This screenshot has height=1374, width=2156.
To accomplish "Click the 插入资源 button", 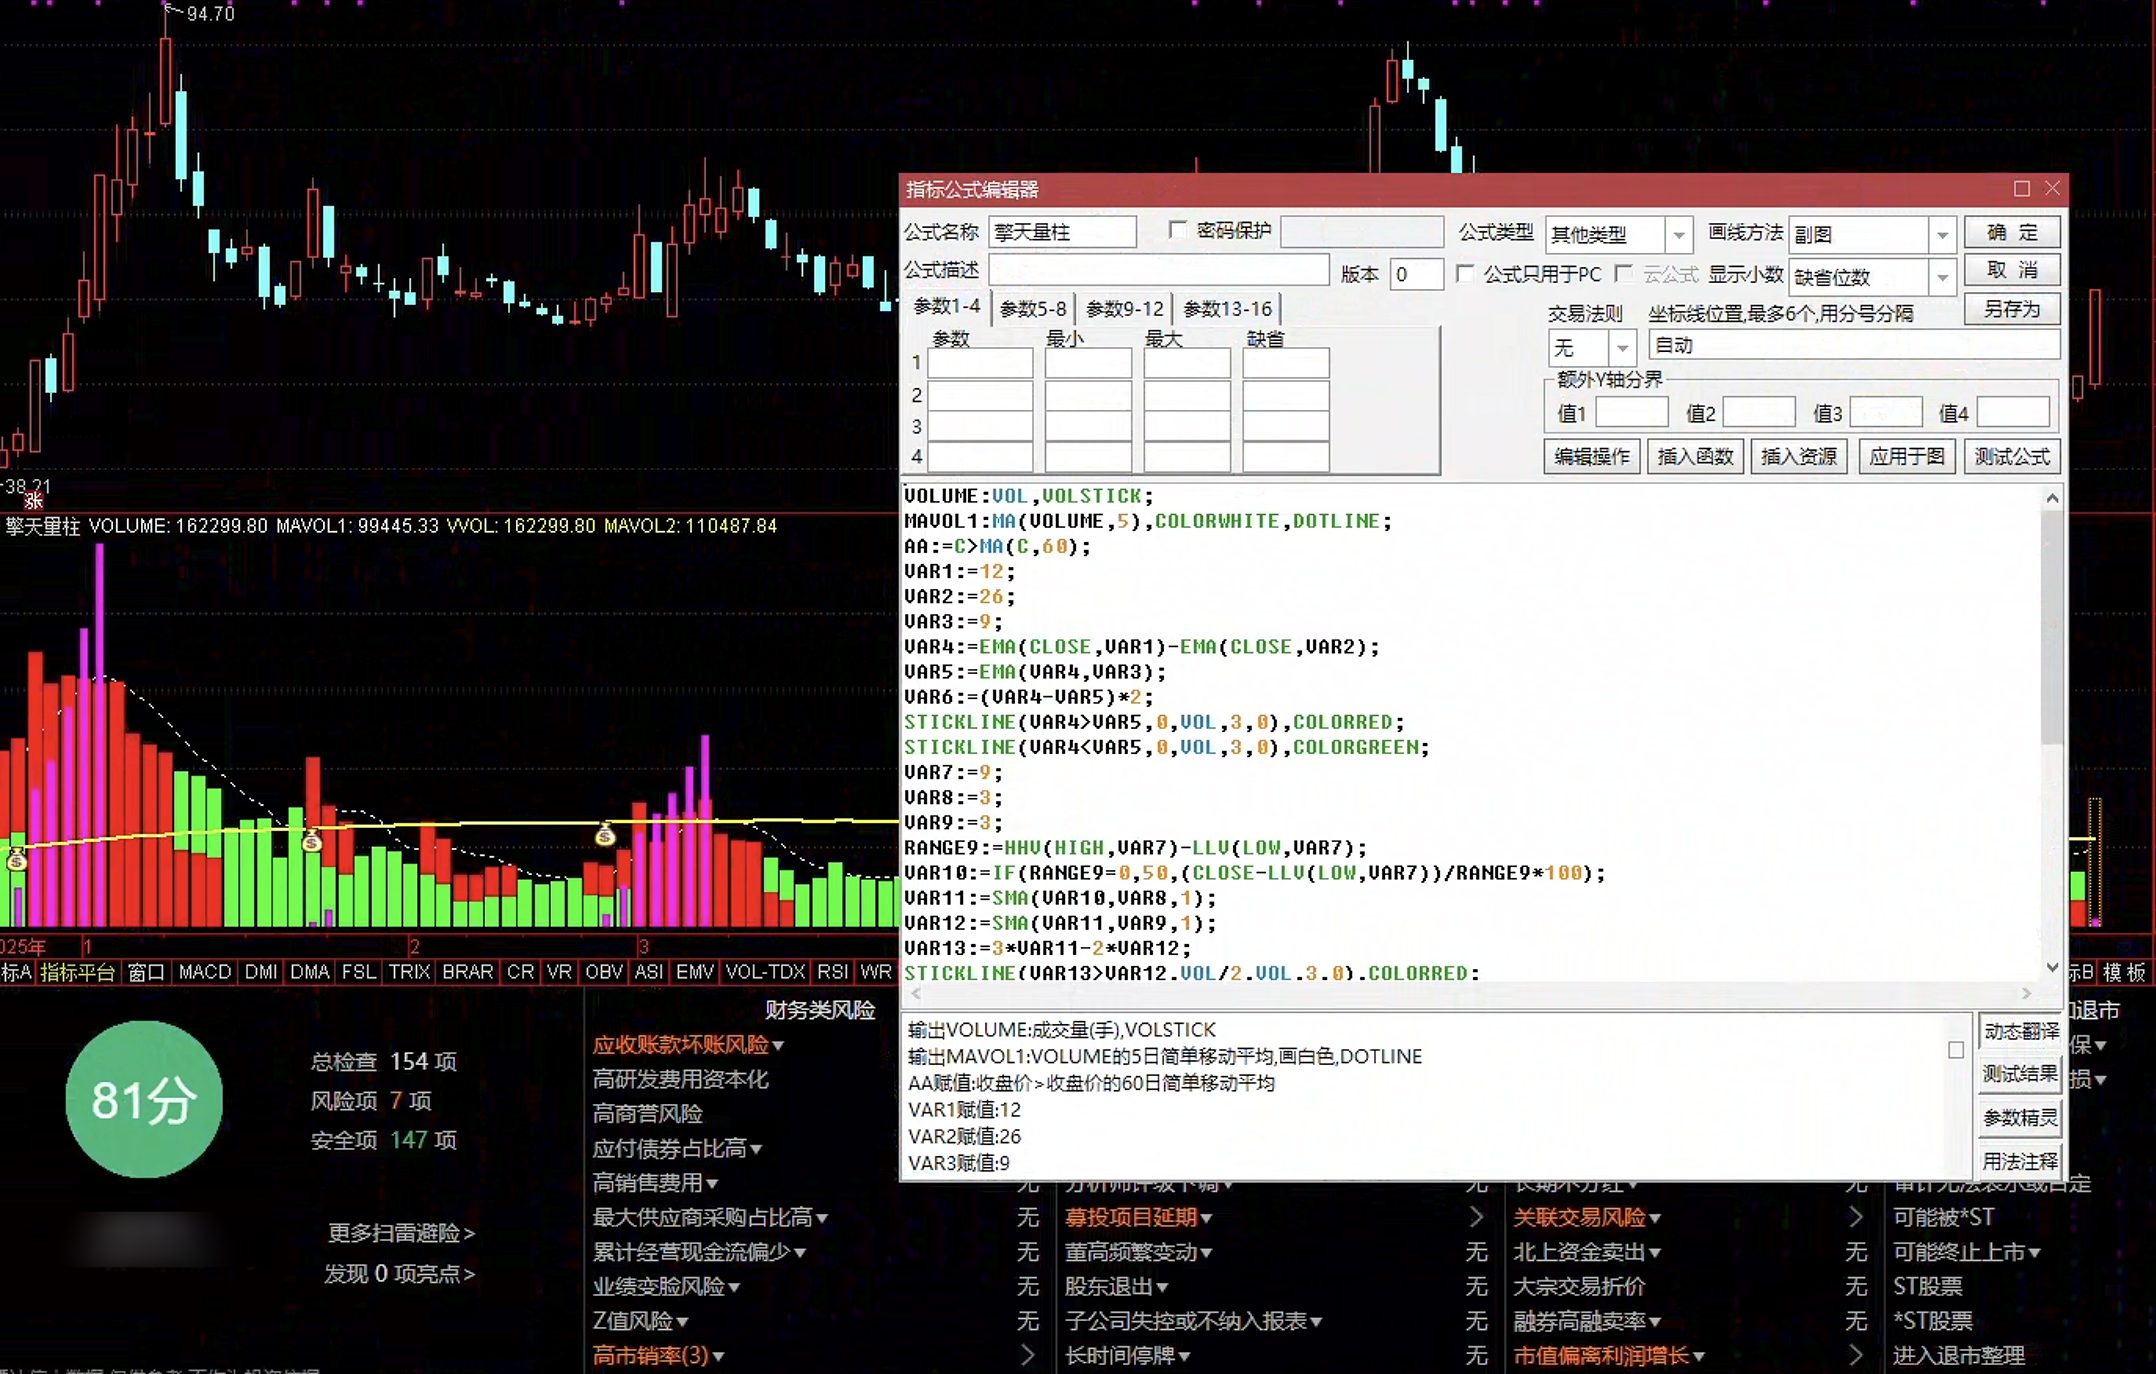I will point(1798,457).
